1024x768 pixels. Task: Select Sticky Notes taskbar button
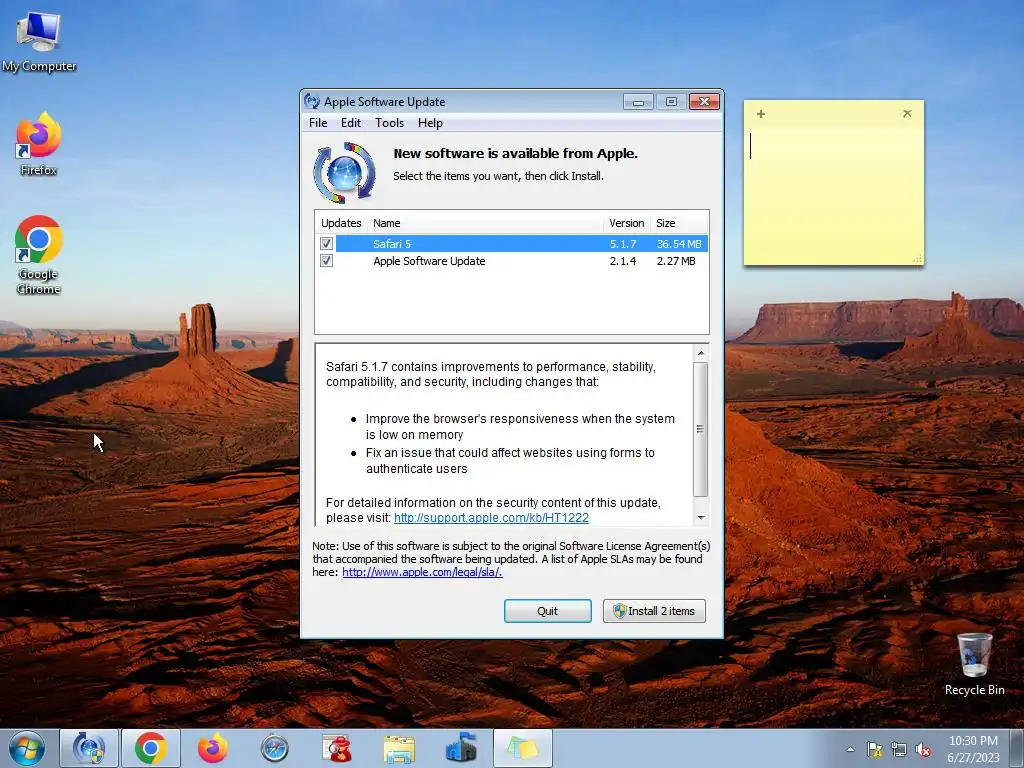click(x=523, y=748)
